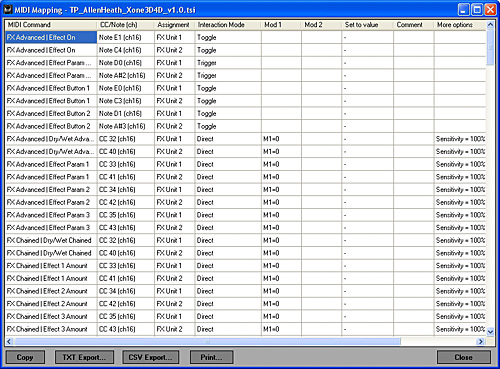Open the TXT Export dialog
Viewport: 500px width, 369px height.
[x=84, y=357]
